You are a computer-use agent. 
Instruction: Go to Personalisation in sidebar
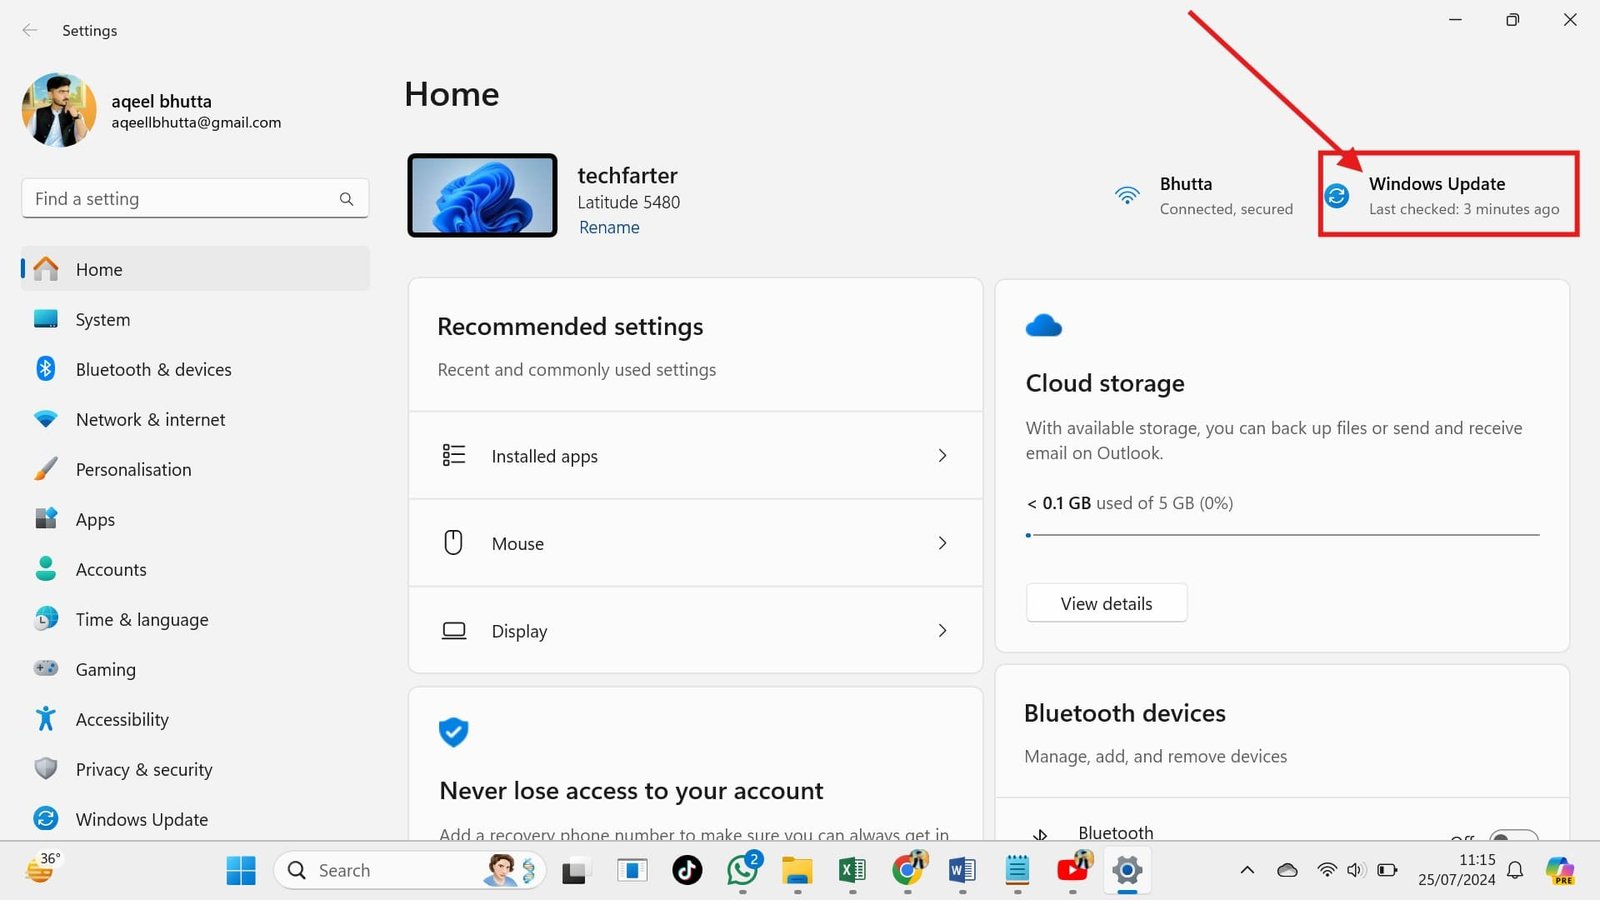[x=133, y=470]
